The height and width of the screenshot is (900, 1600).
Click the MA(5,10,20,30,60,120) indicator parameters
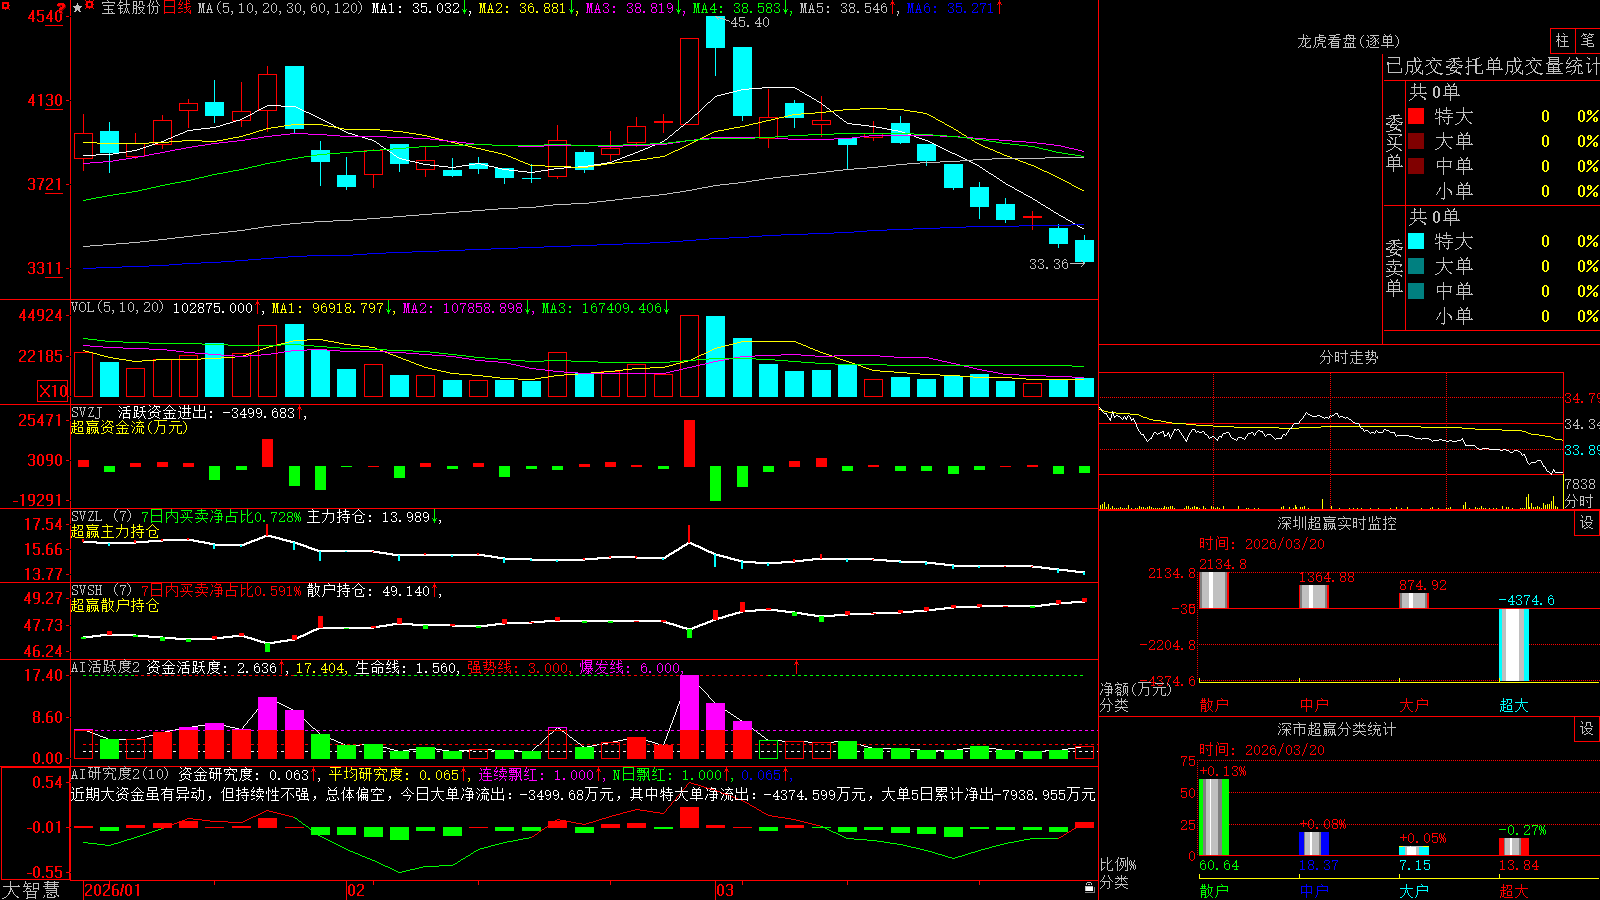(x=280, y=8)
